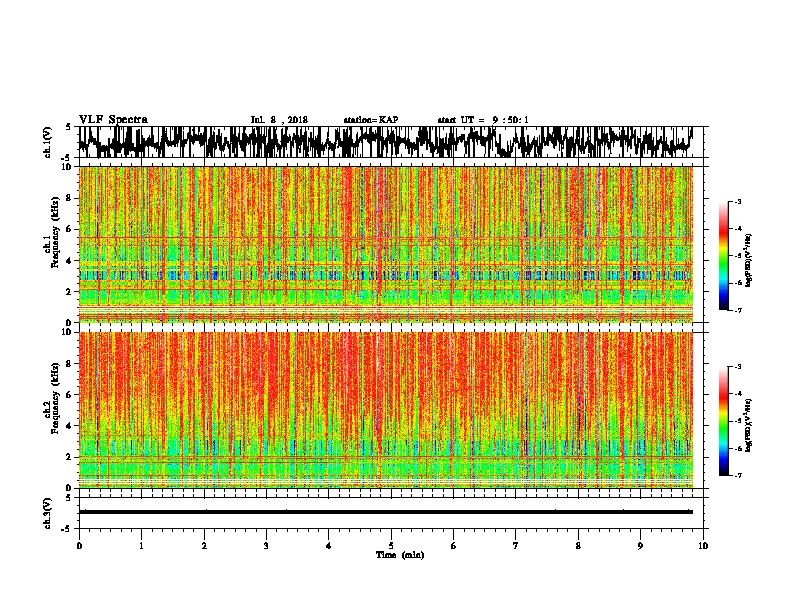
Task: Select the date text 'Jul 8, 2018'
Action: click(x=279, y=120)
